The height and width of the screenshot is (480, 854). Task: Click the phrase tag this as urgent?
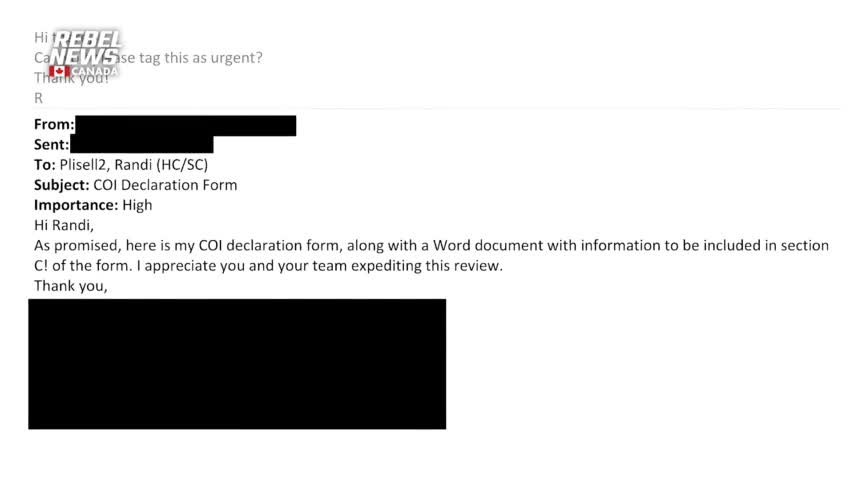coord(200,58)
